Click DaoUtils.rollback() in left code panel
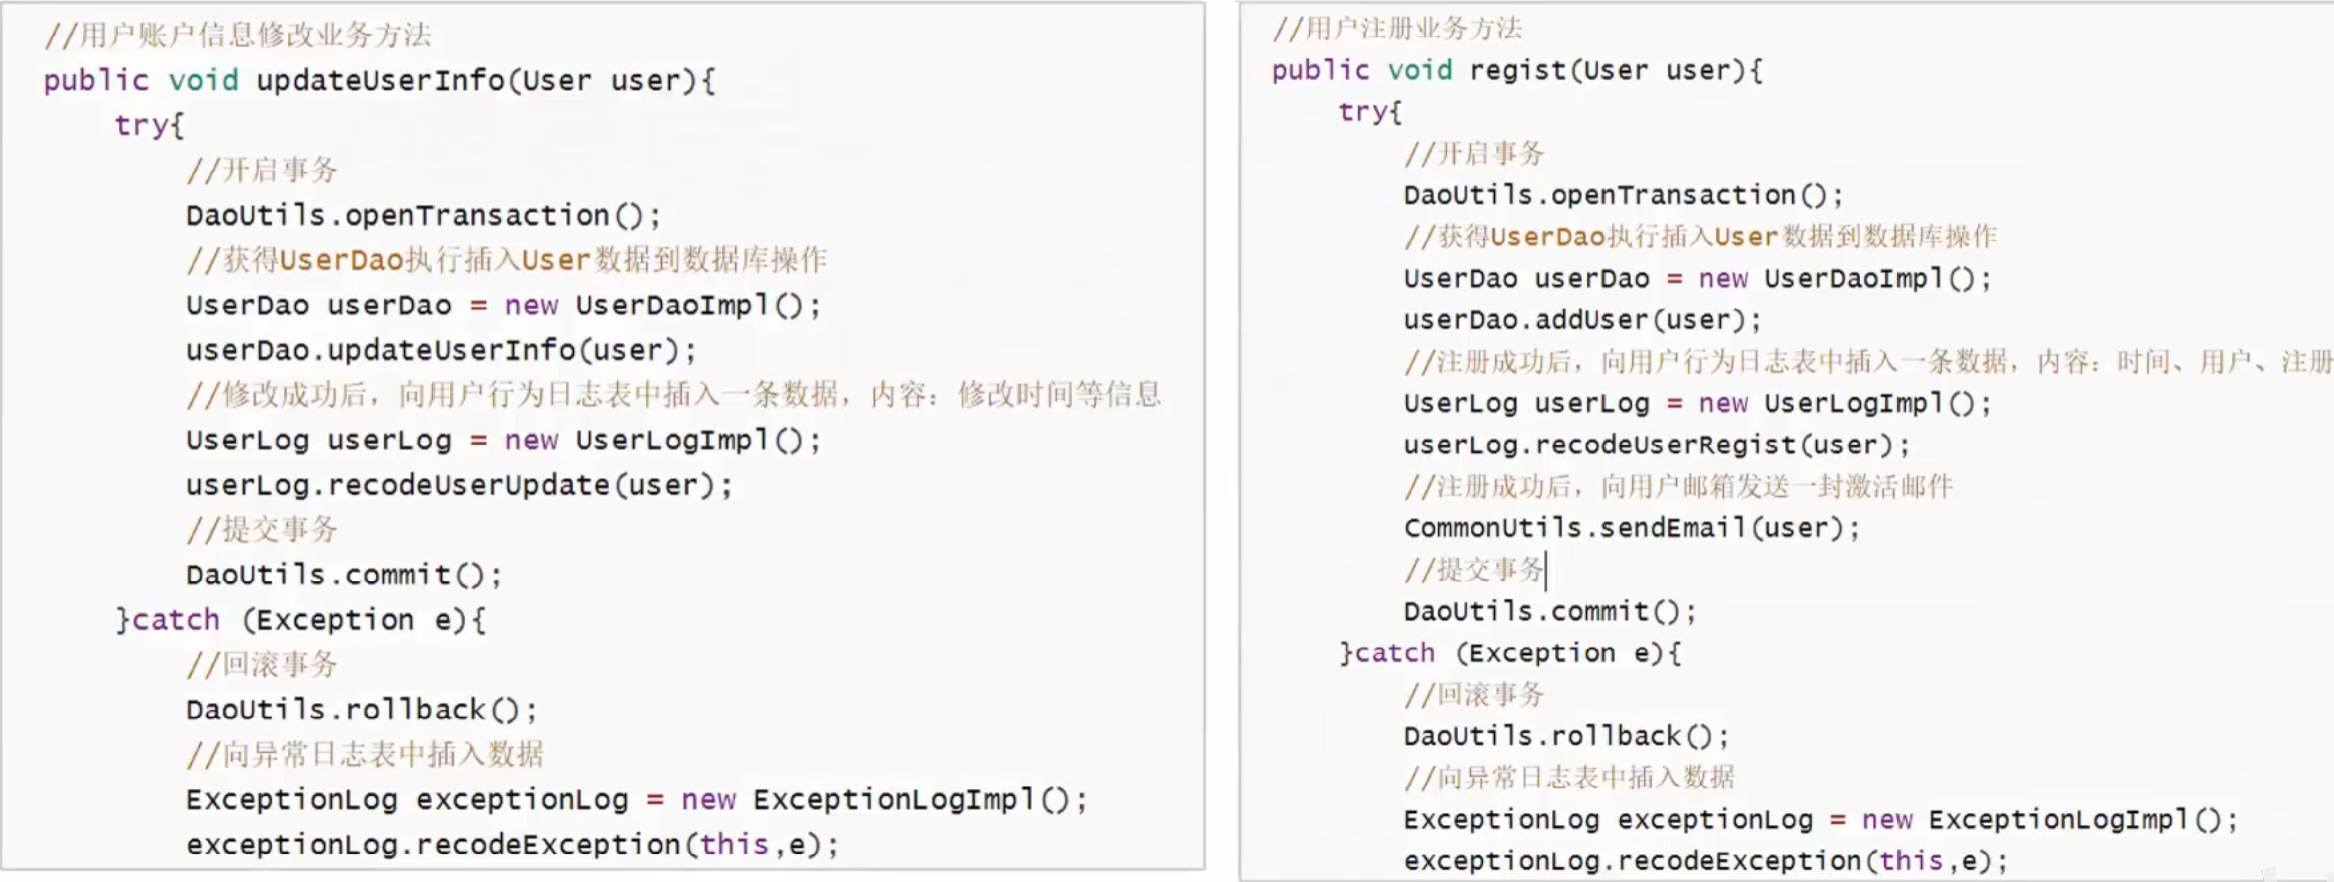 (361, 710)
